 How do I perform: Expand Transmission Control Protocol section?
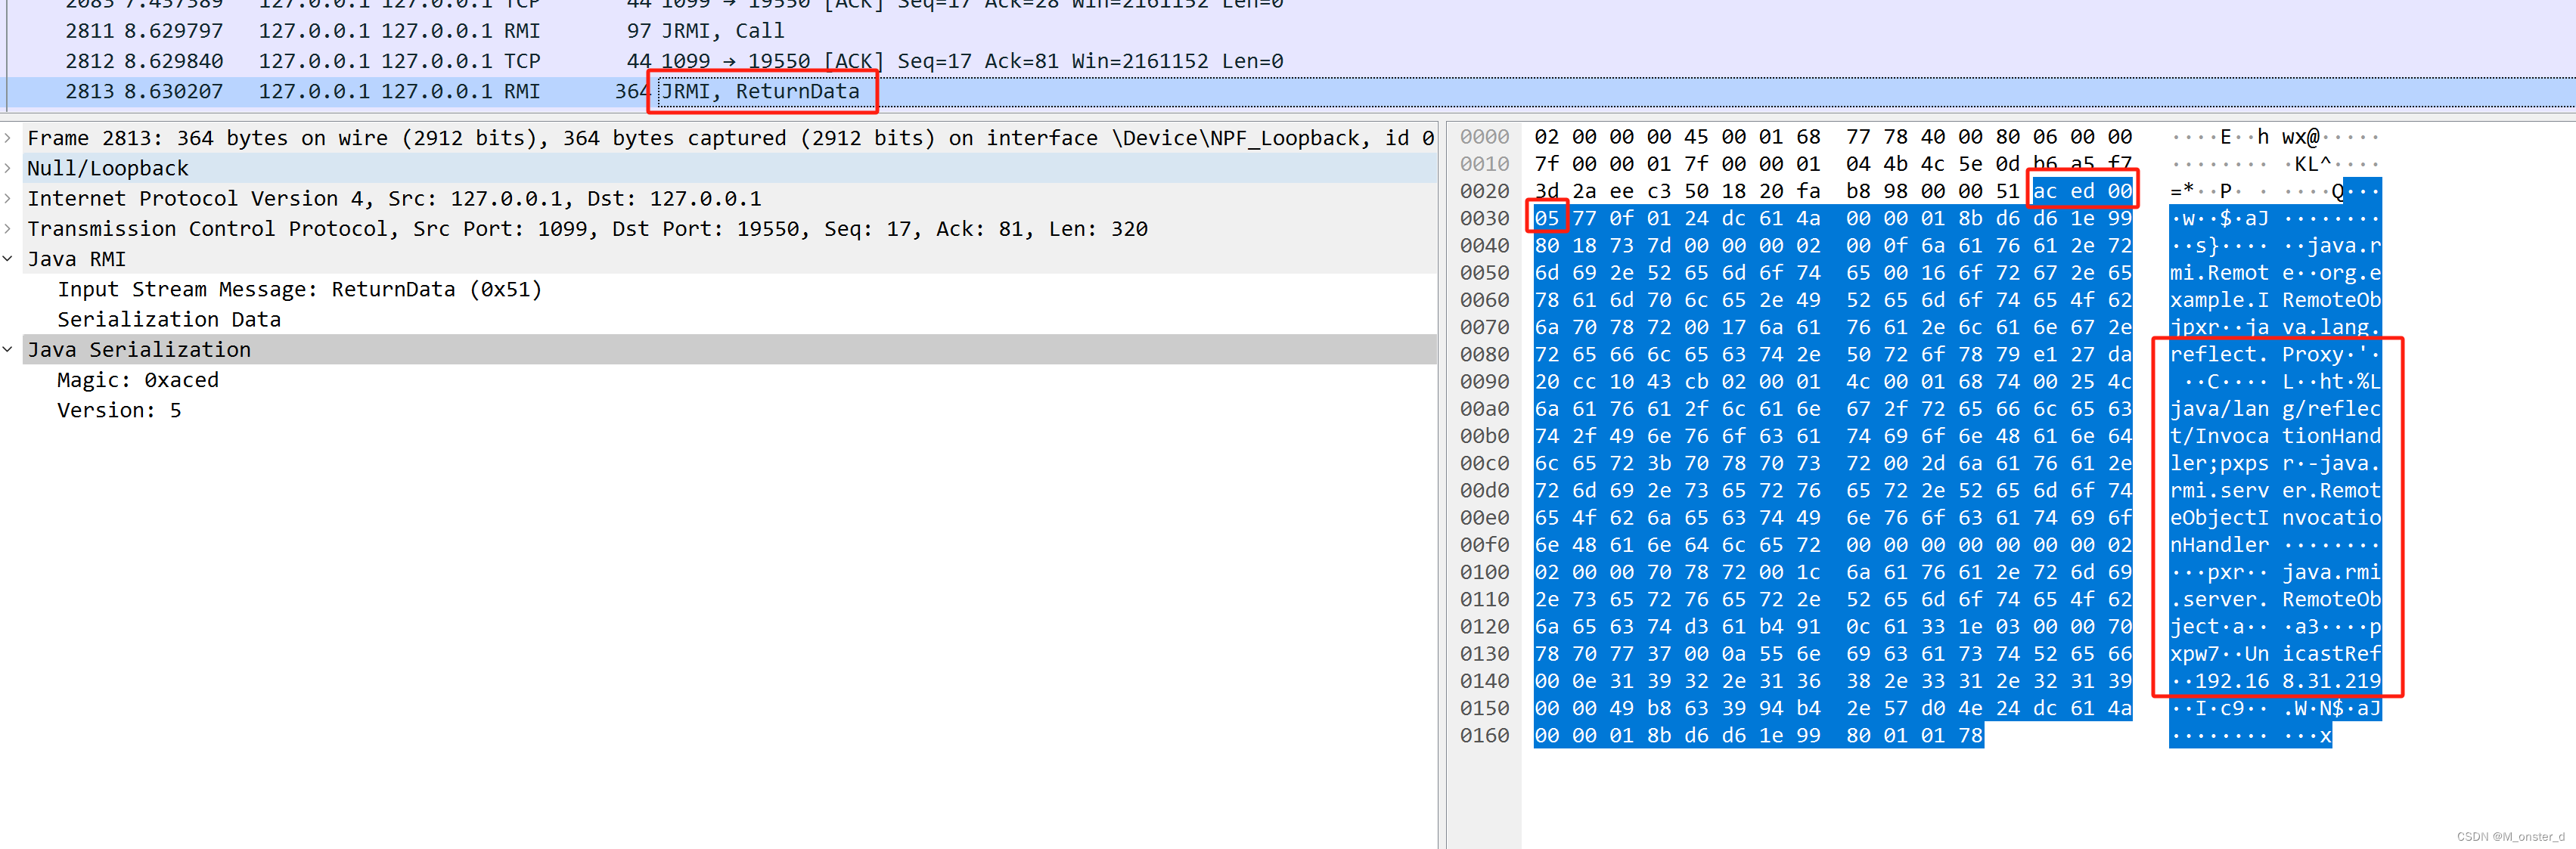point(8,228)
